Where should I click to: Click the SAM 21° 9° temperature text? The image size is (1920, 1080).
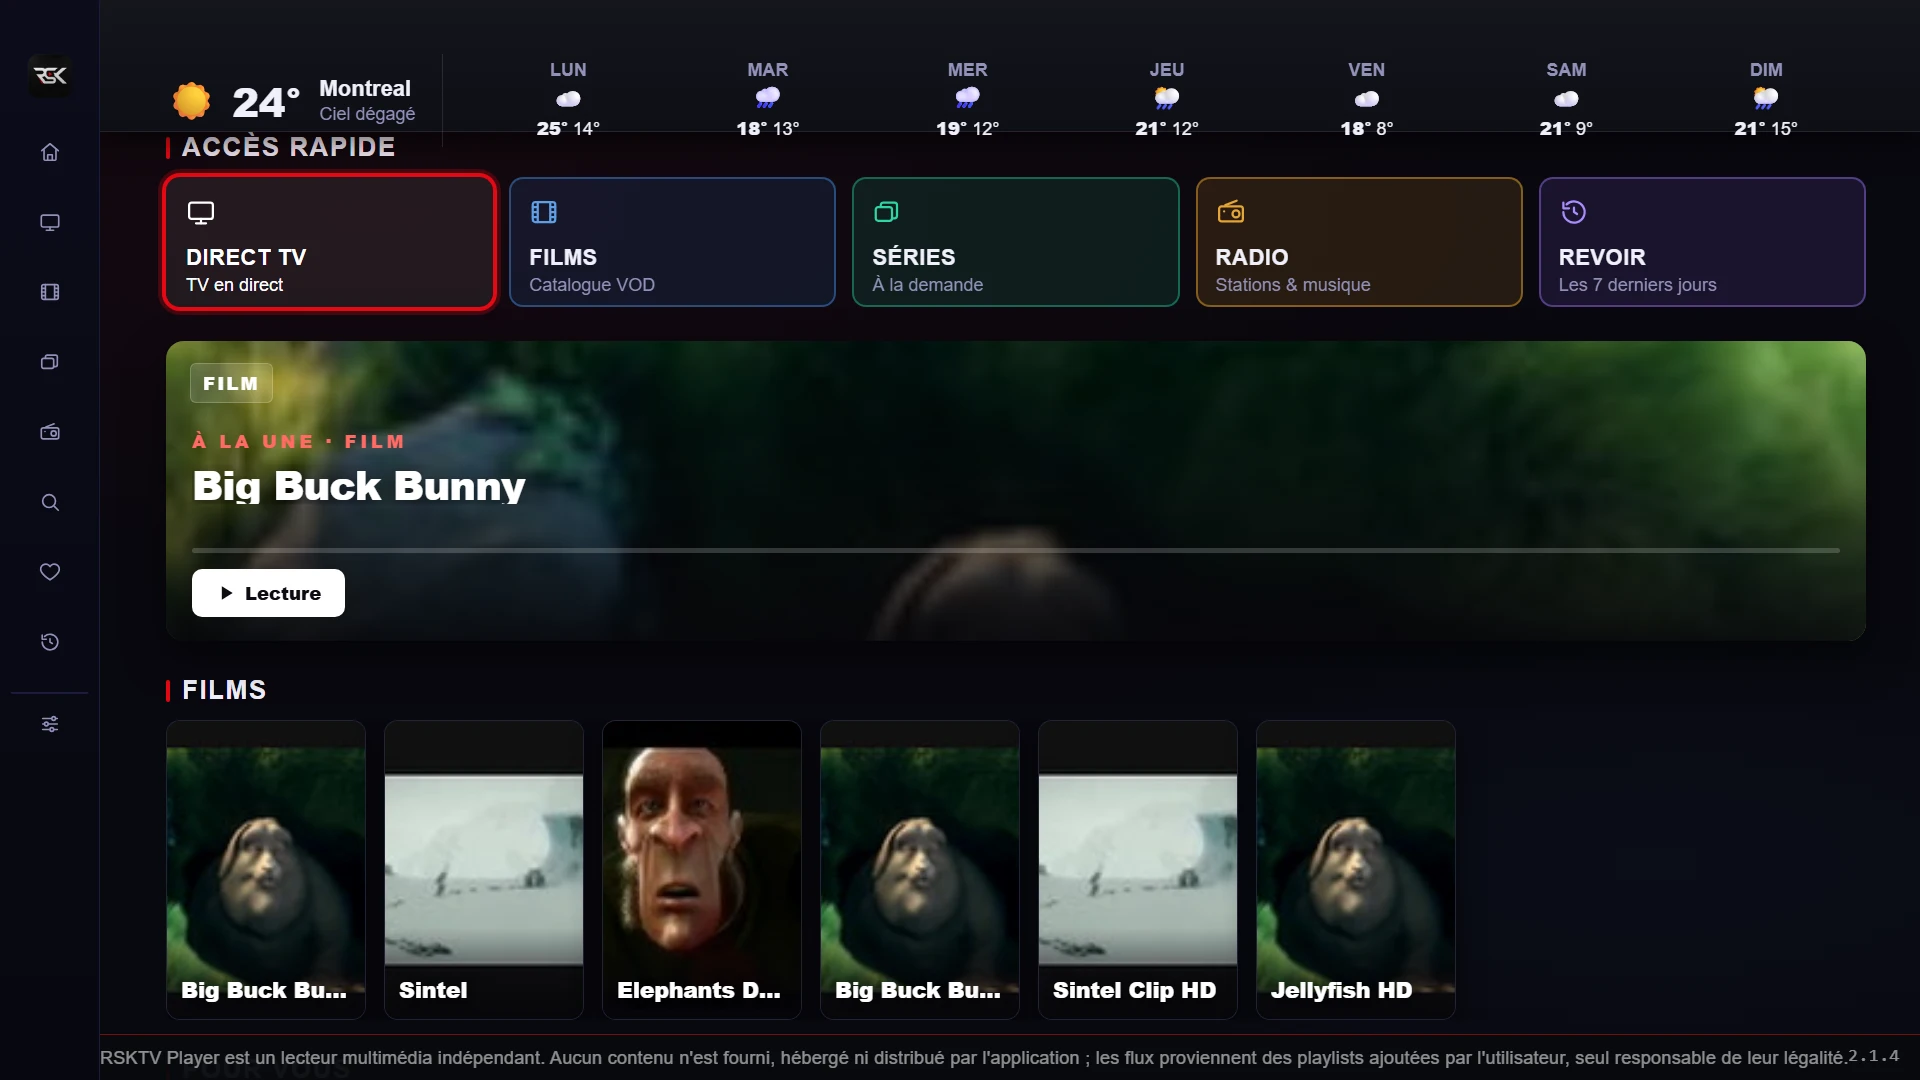click(x=1566, y=128)
